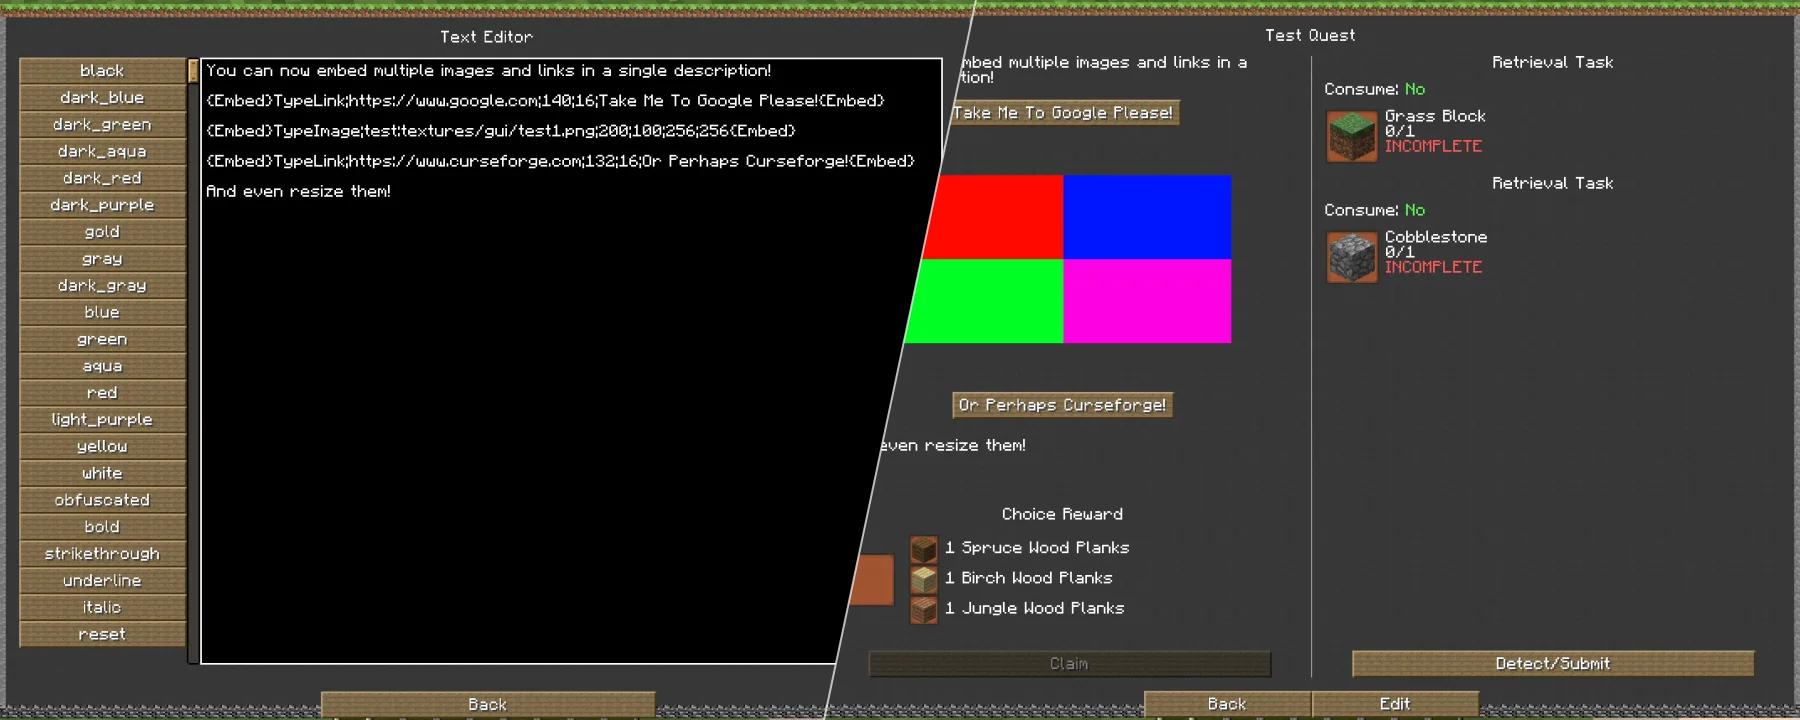The width and height of the screenshot is (1800, 720).
Task: Apply italic text formatting
Action: tap(103, 608)
